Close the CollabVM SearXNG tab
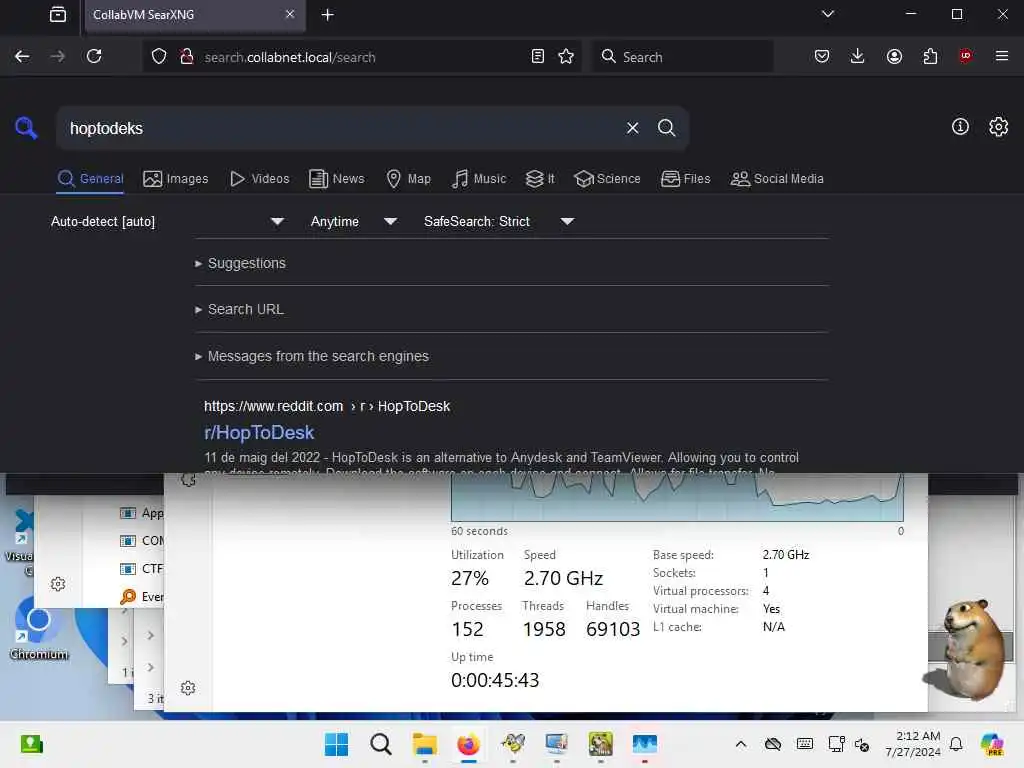Screen dimensions: 1024x768 (290, 14)
